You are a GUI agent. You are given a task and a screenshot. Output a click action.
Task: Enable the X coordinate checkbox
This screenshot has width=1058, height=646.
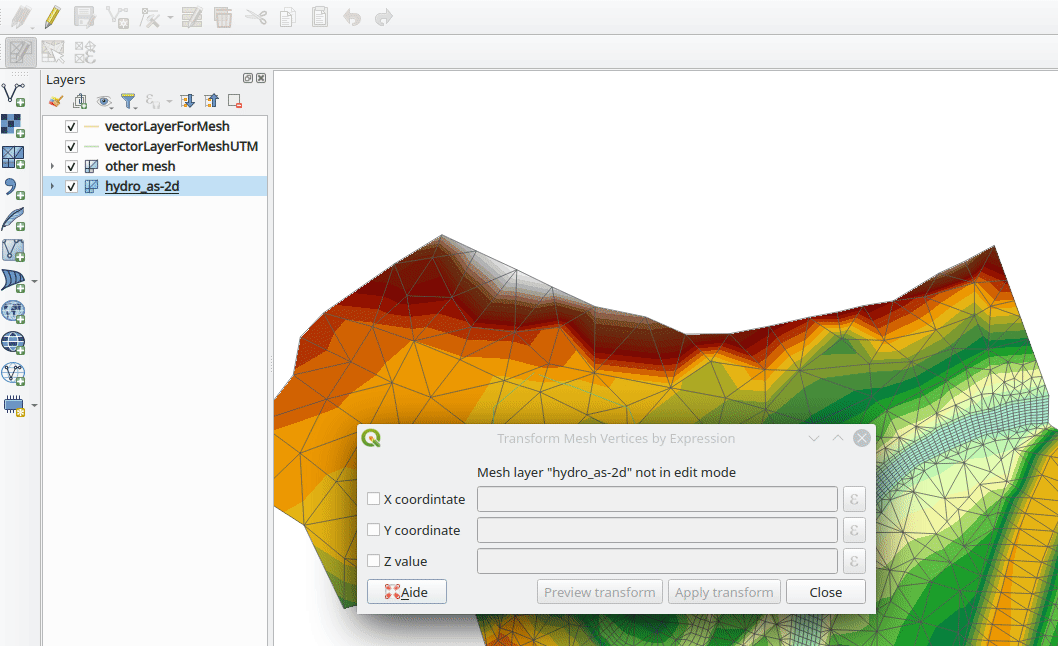pyautogui.click(x=373, y=499)
